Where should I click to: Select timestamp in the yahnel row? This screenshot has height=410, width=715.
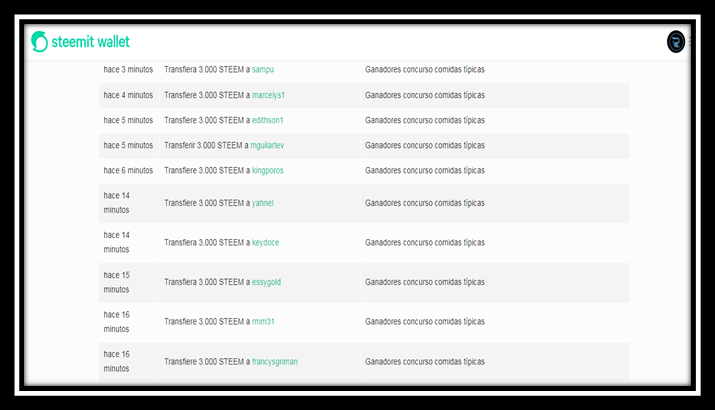click(116, 202)
